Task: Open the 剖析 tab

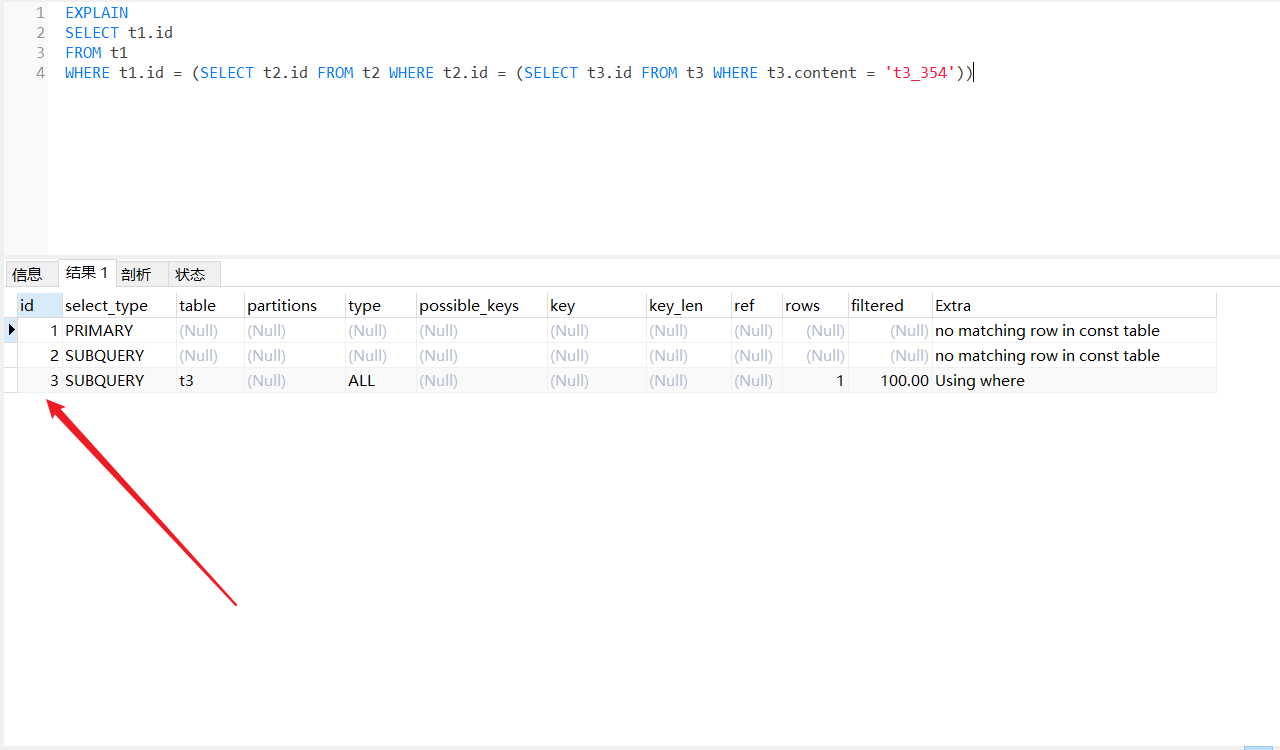Action: [138, 273]
